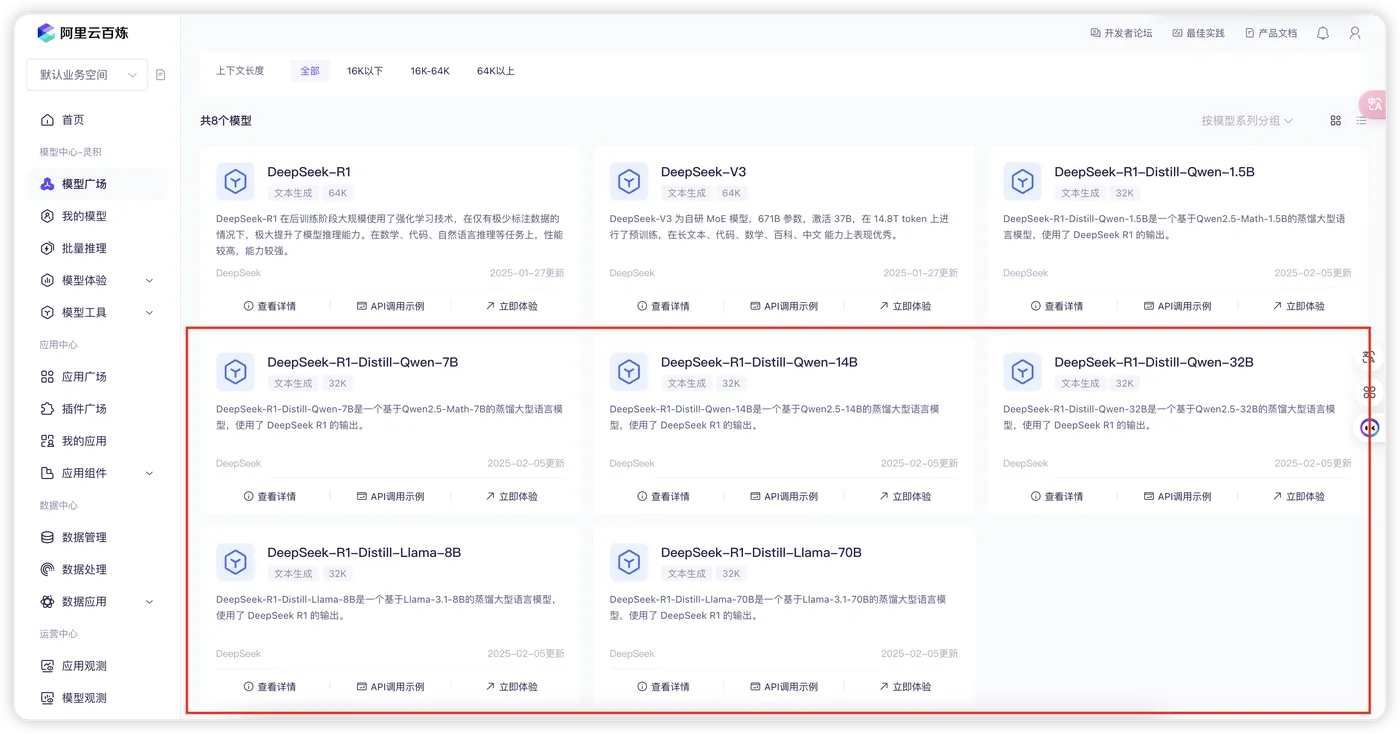The width and height of the screenshot is (1400, 734).
Task: Click the 文本生成 tag on DeepSeek-R1-Distill-Llama-8B
Action: click(x=293, y=574)
